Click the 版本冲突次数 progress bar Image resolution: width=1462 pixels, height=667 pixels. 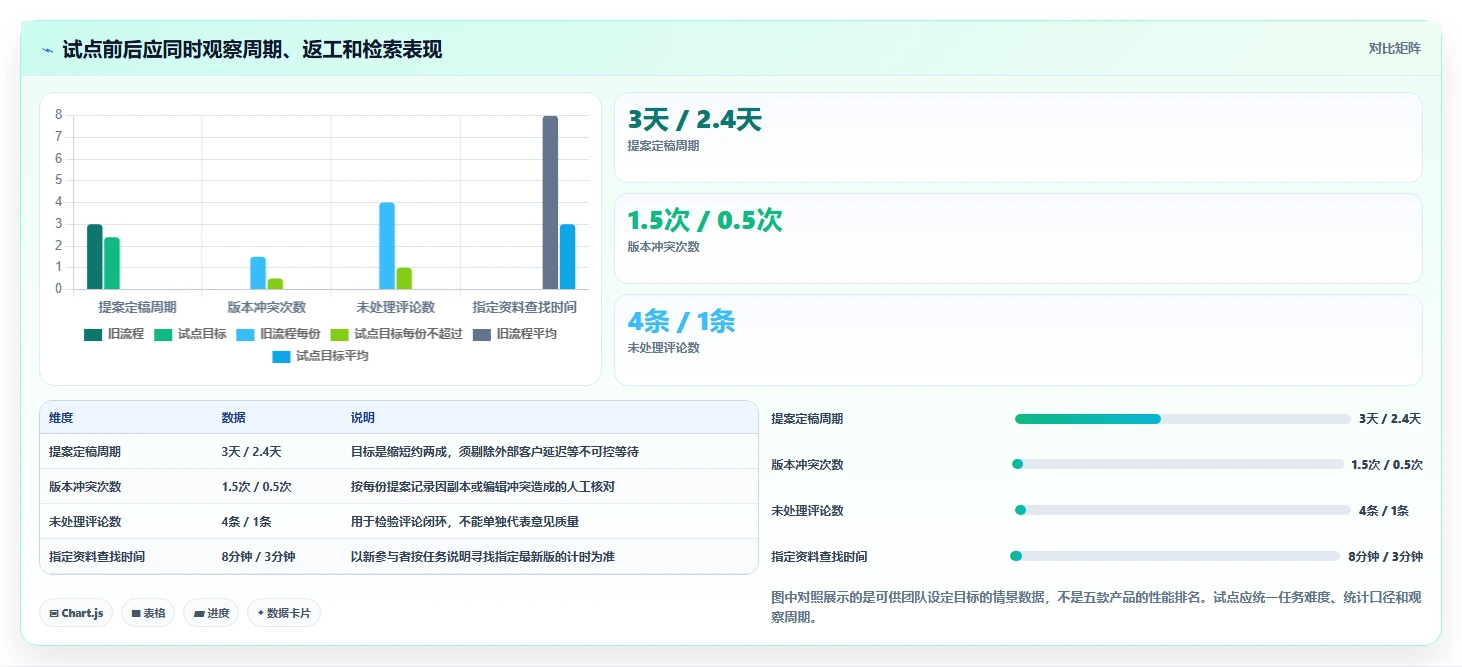tap(1178, 464)
